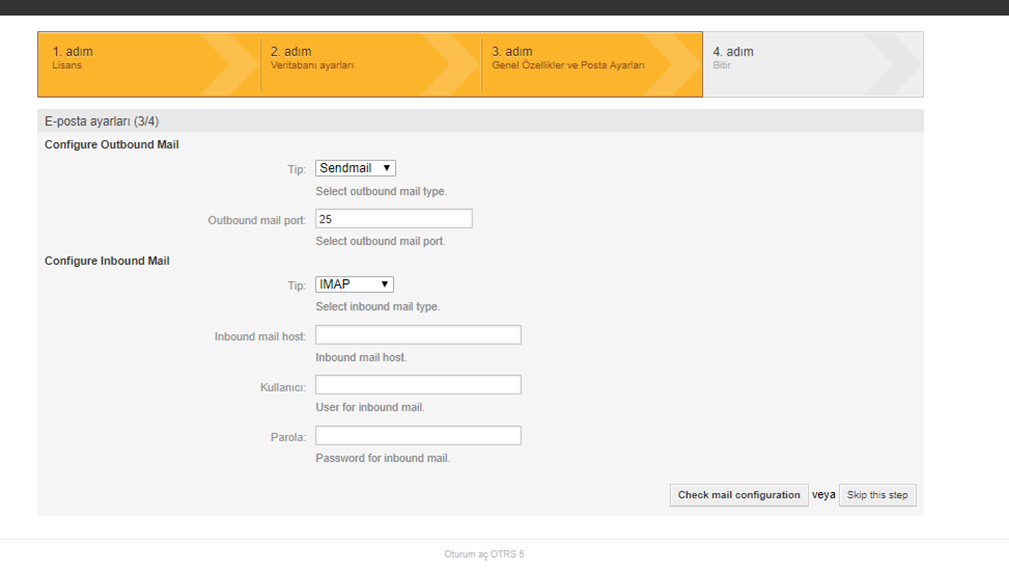This screenshot has width=1009, height=571.
Task: Select the 2. adım Veritabanı ayarları step
Action: (x=371, y=64)
